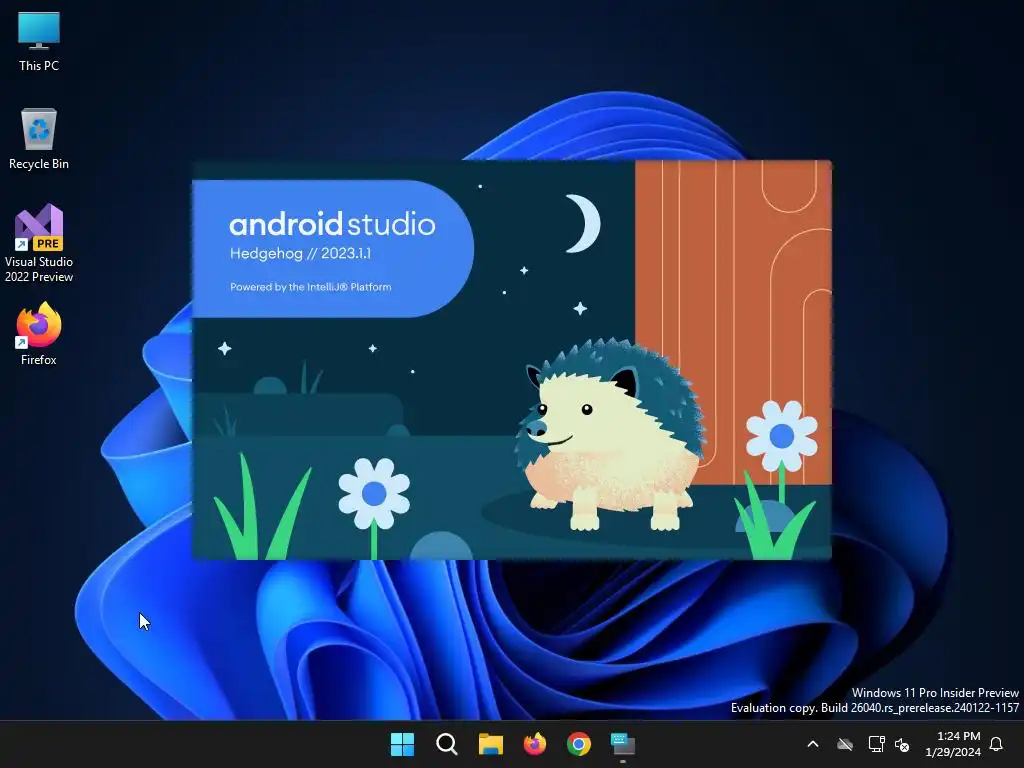This screenshot has height=768, width=1024.
Task: Click the running app icon after Chrome
Action: [623, 744]
